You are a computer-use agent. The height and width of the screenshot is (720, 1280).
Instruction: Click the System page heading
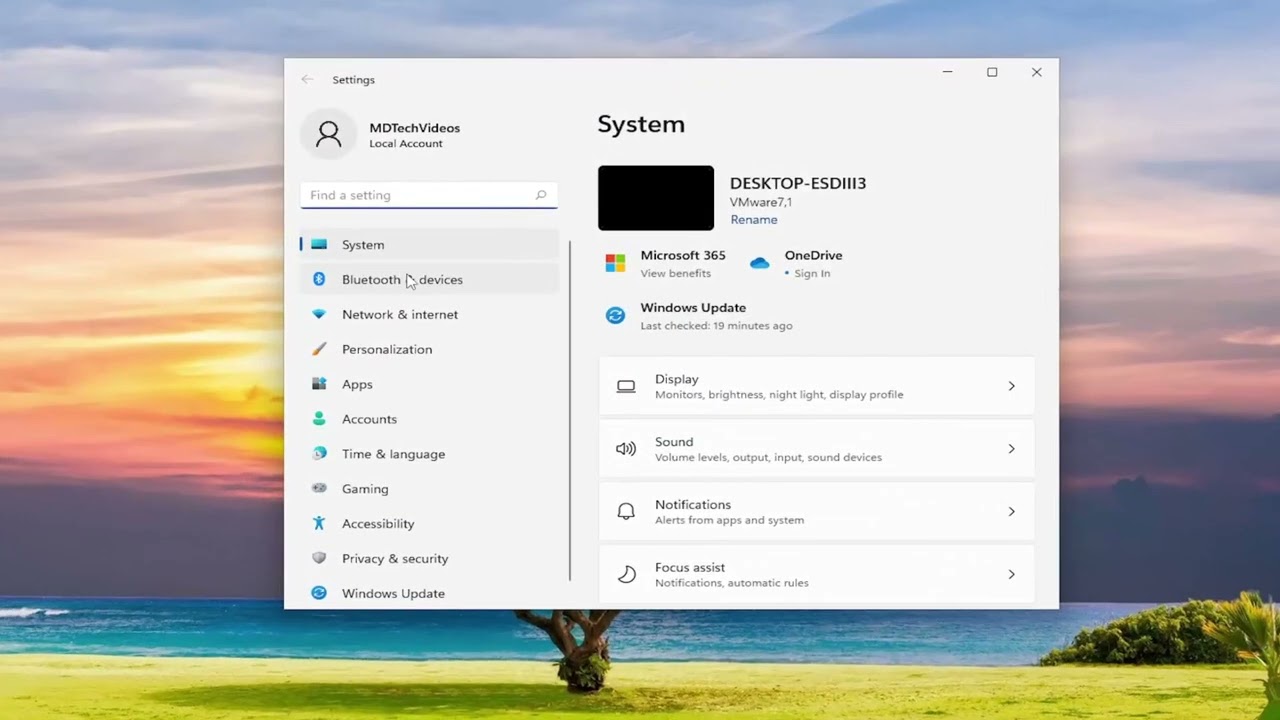point(641,125)
